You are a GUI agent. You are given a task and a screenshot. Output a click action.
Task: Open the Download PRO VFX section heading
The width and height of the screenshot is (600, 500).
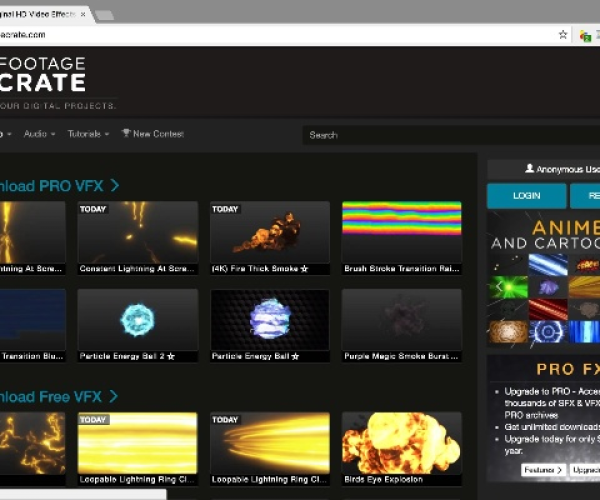pyautogui.click(x=59, y=186)
